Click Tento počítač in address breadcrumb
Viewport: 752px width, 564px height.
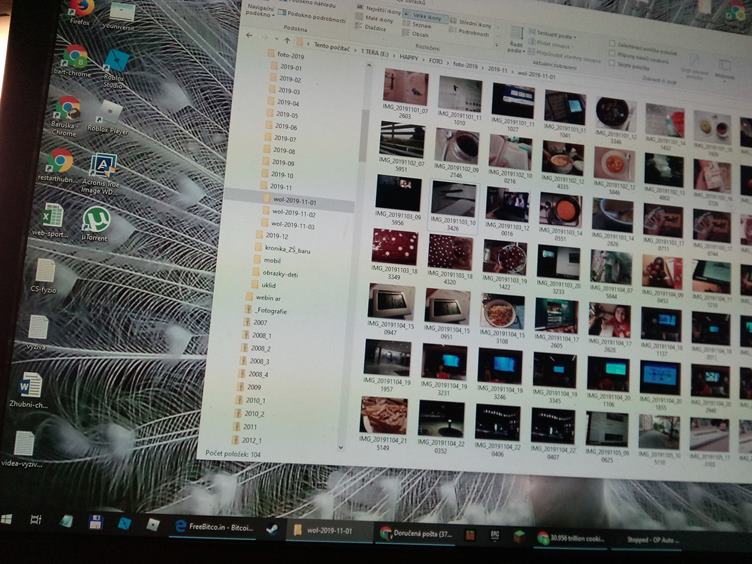point(331,47)
